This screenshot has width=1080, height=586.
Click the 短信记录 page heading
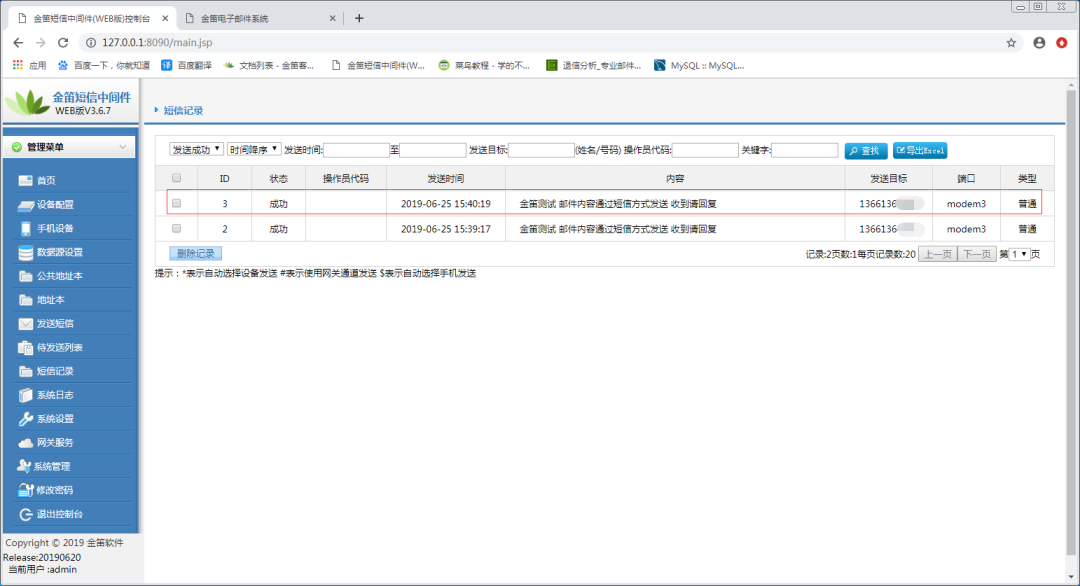(x=183, y=110)
